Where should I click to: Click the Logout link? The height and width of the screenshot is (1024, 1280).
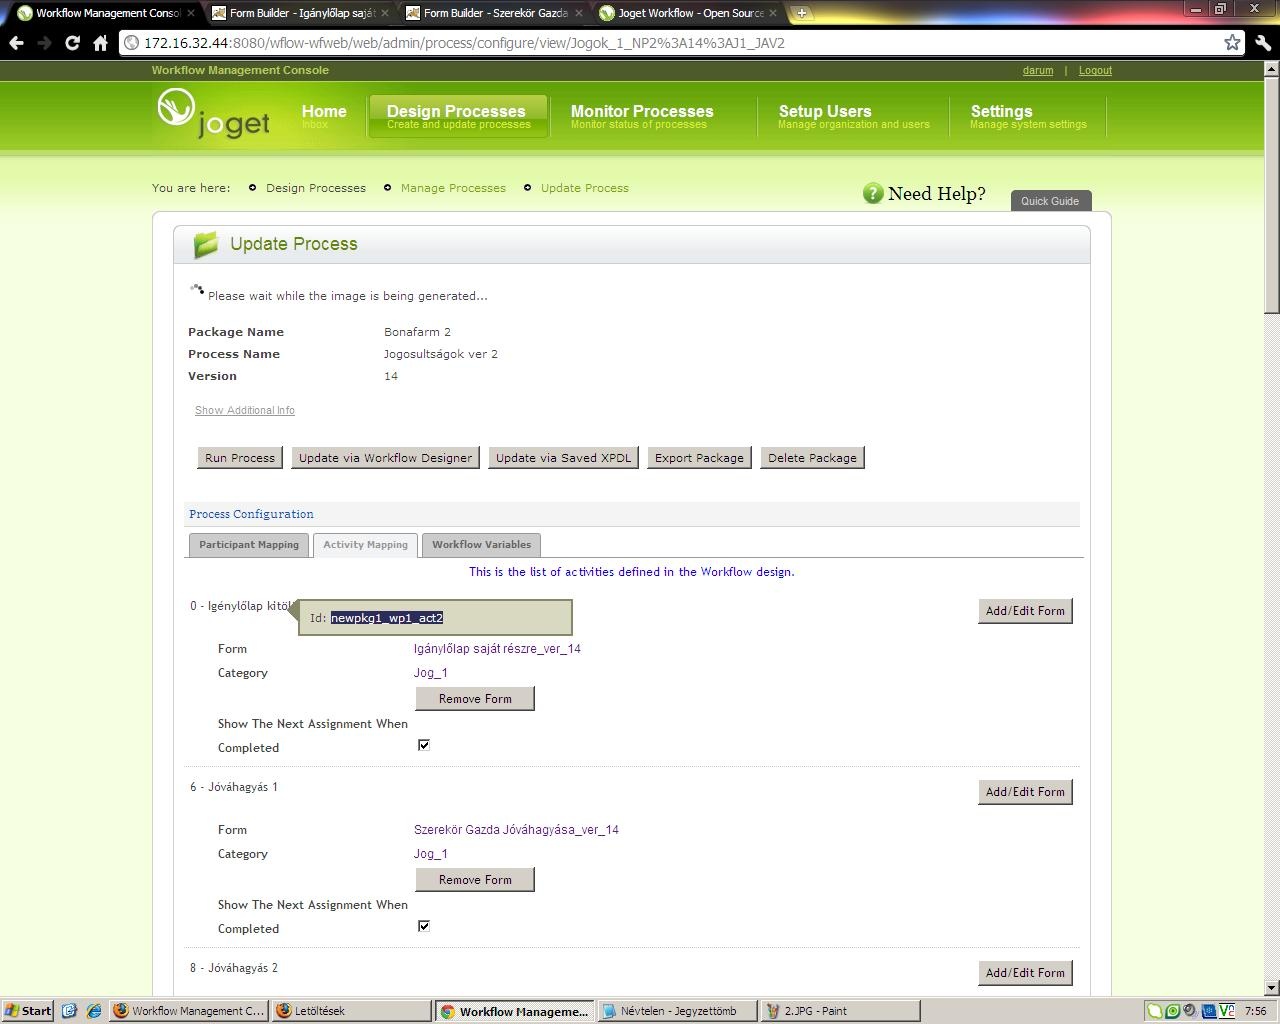click(x=1095, y=70)
